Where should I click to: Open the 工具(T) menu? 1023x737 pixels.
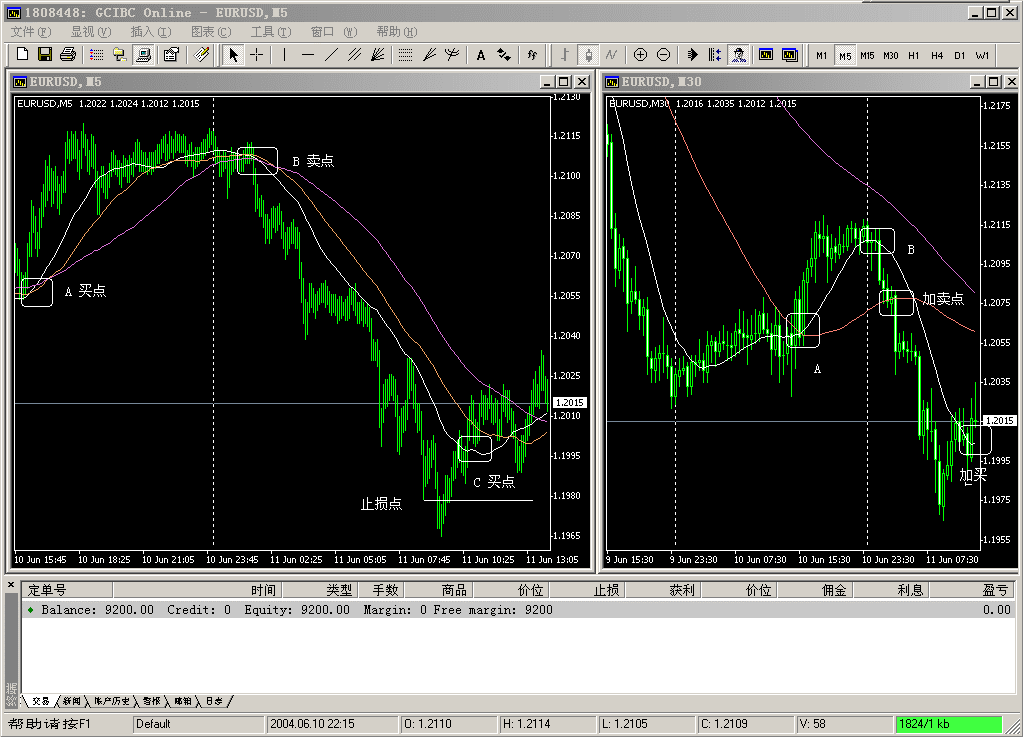(271, 31)
